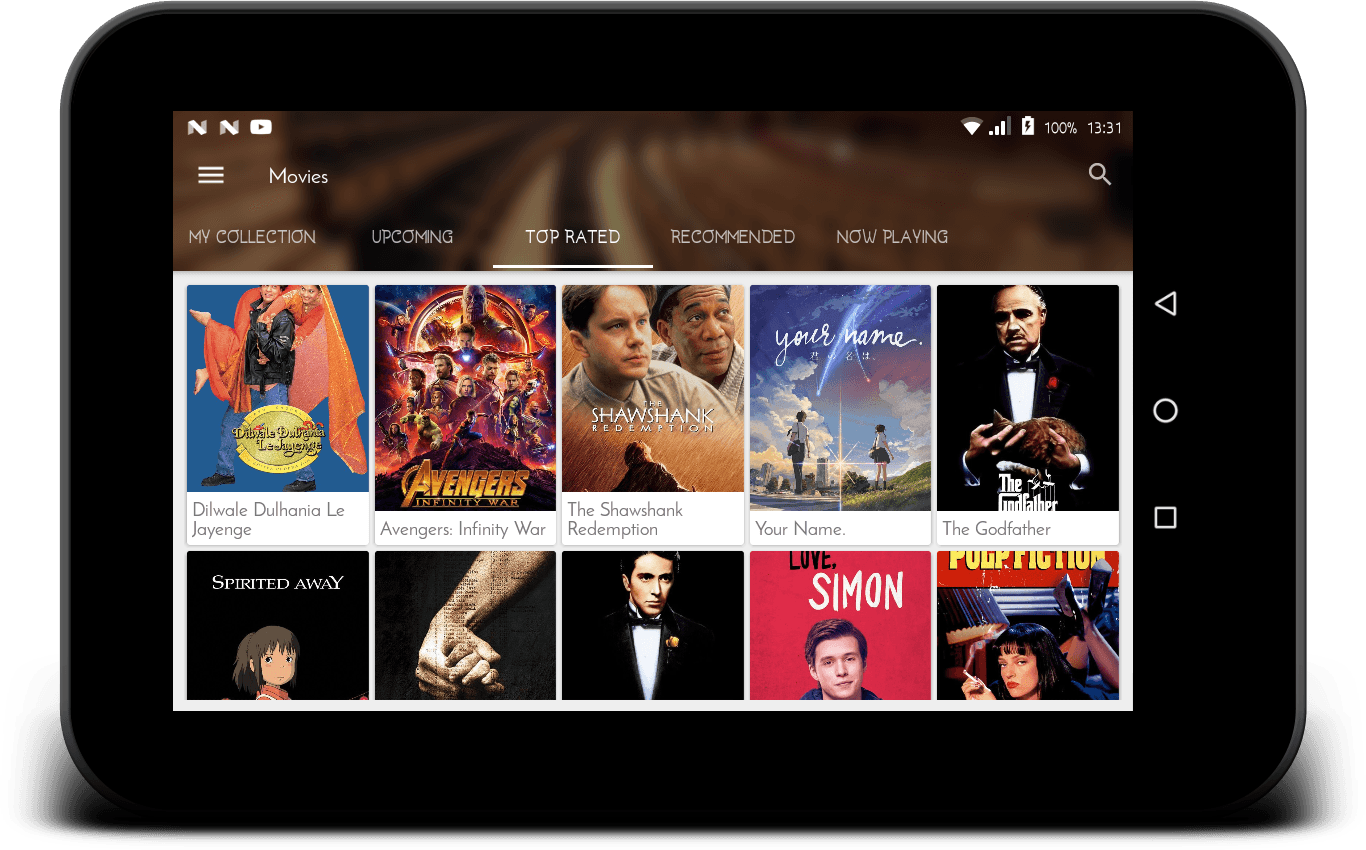Tap the Wi-Fi status icon
This screenshot has width=1366, height=850.
pyautogui.click(x=972, y=128)
